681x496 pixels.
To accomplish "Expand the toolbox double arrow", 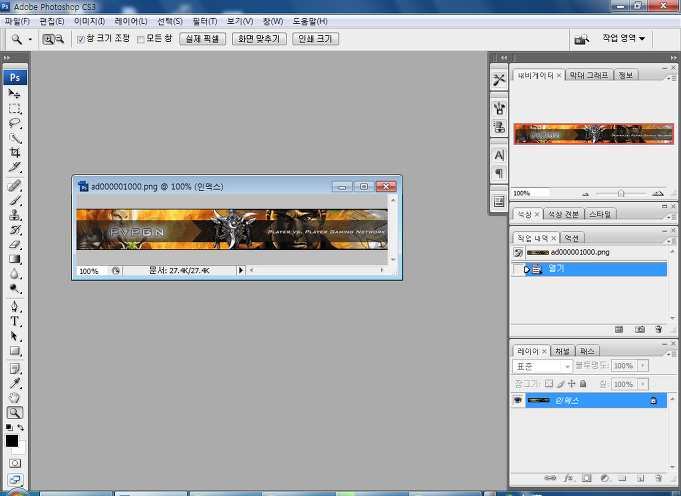I will (x=7, y=58).
